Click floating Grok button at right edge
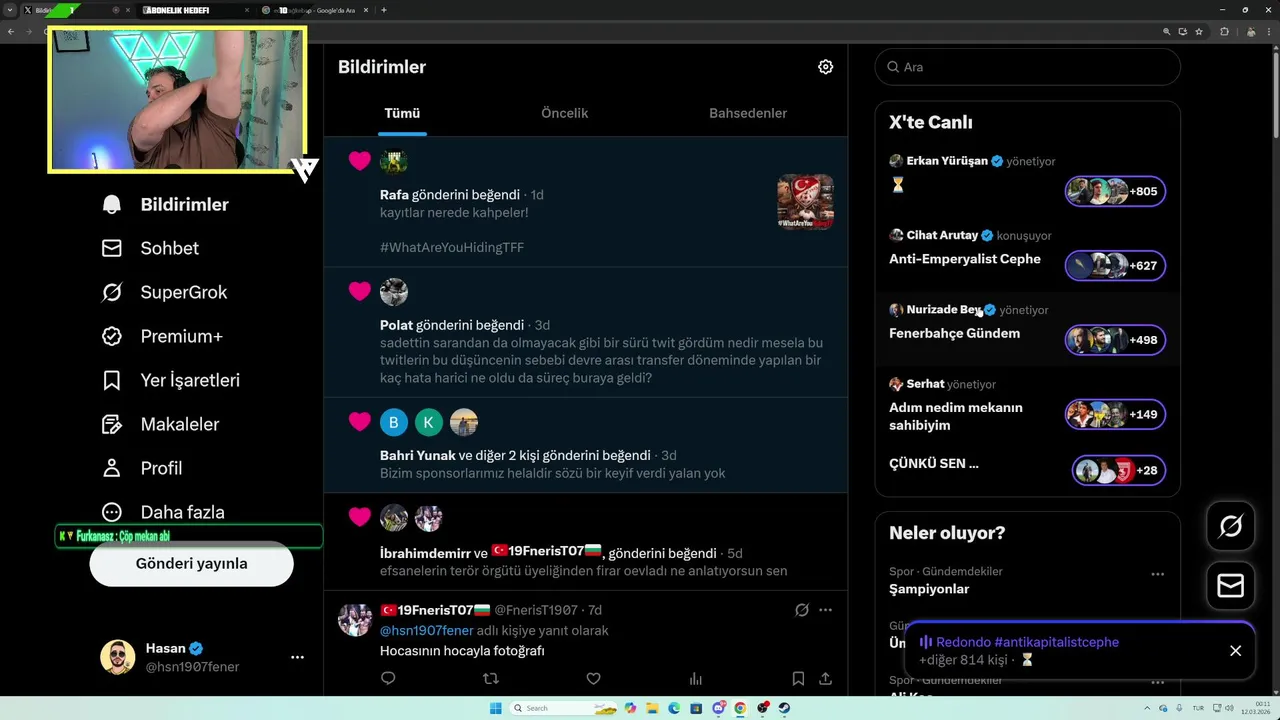1280x720 pixels. [1231, 526]
